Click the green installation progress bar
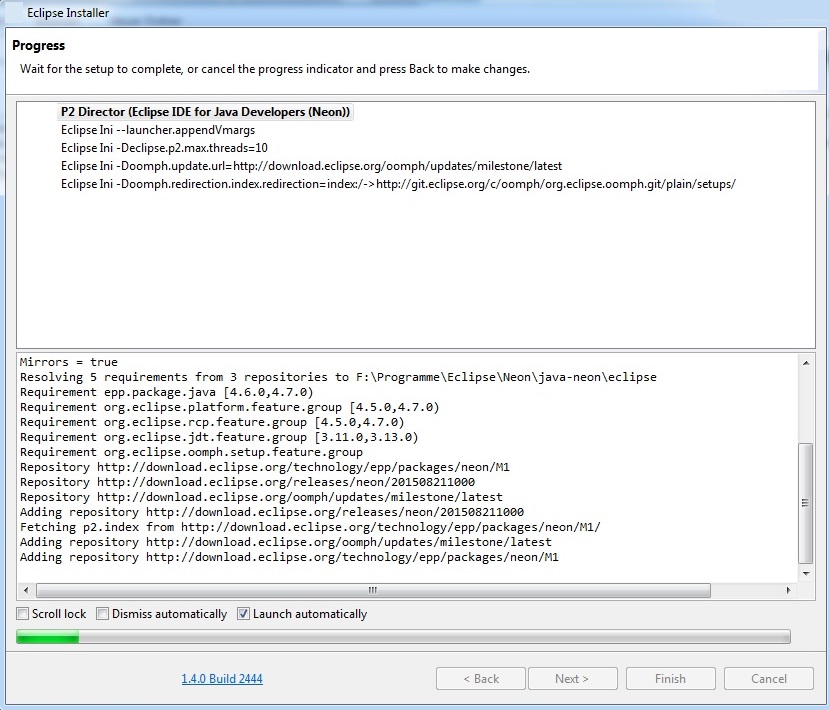The width and height of the screenshot is (829, 710). coord(403,637)
